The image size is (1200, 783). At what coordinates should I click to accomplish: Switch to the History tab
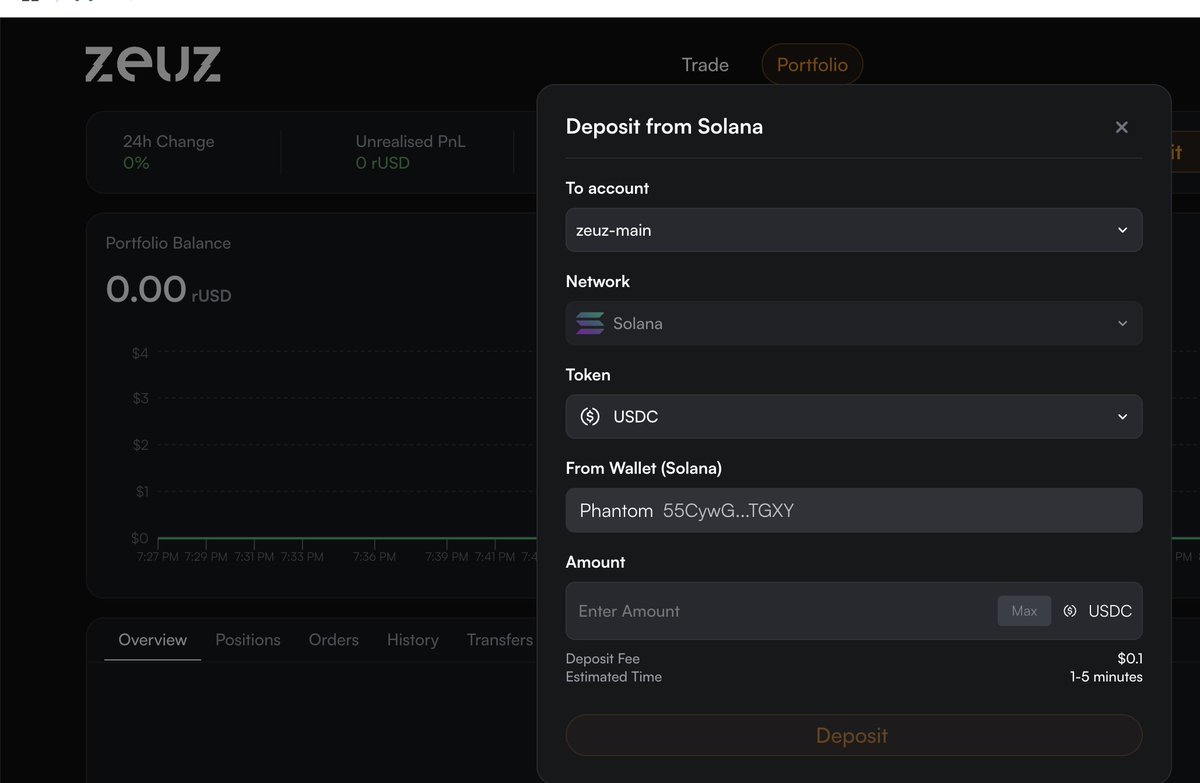413,640
